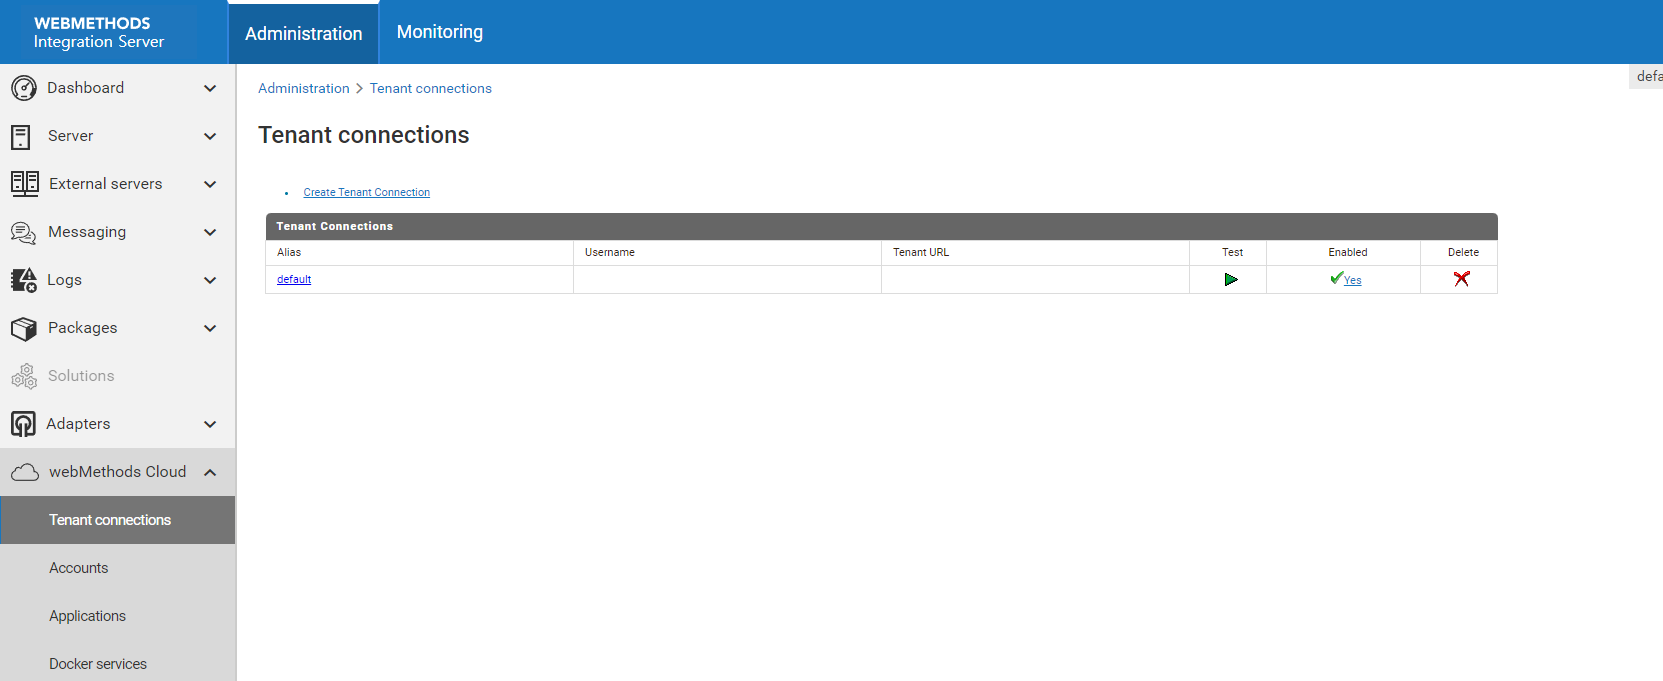Click the Tenant URL column header

[921, 253]
